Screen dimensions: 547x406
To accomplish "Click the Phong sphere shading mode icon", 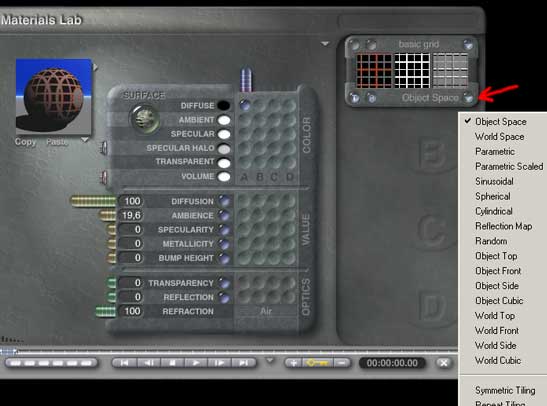I will tap(145, 120).
